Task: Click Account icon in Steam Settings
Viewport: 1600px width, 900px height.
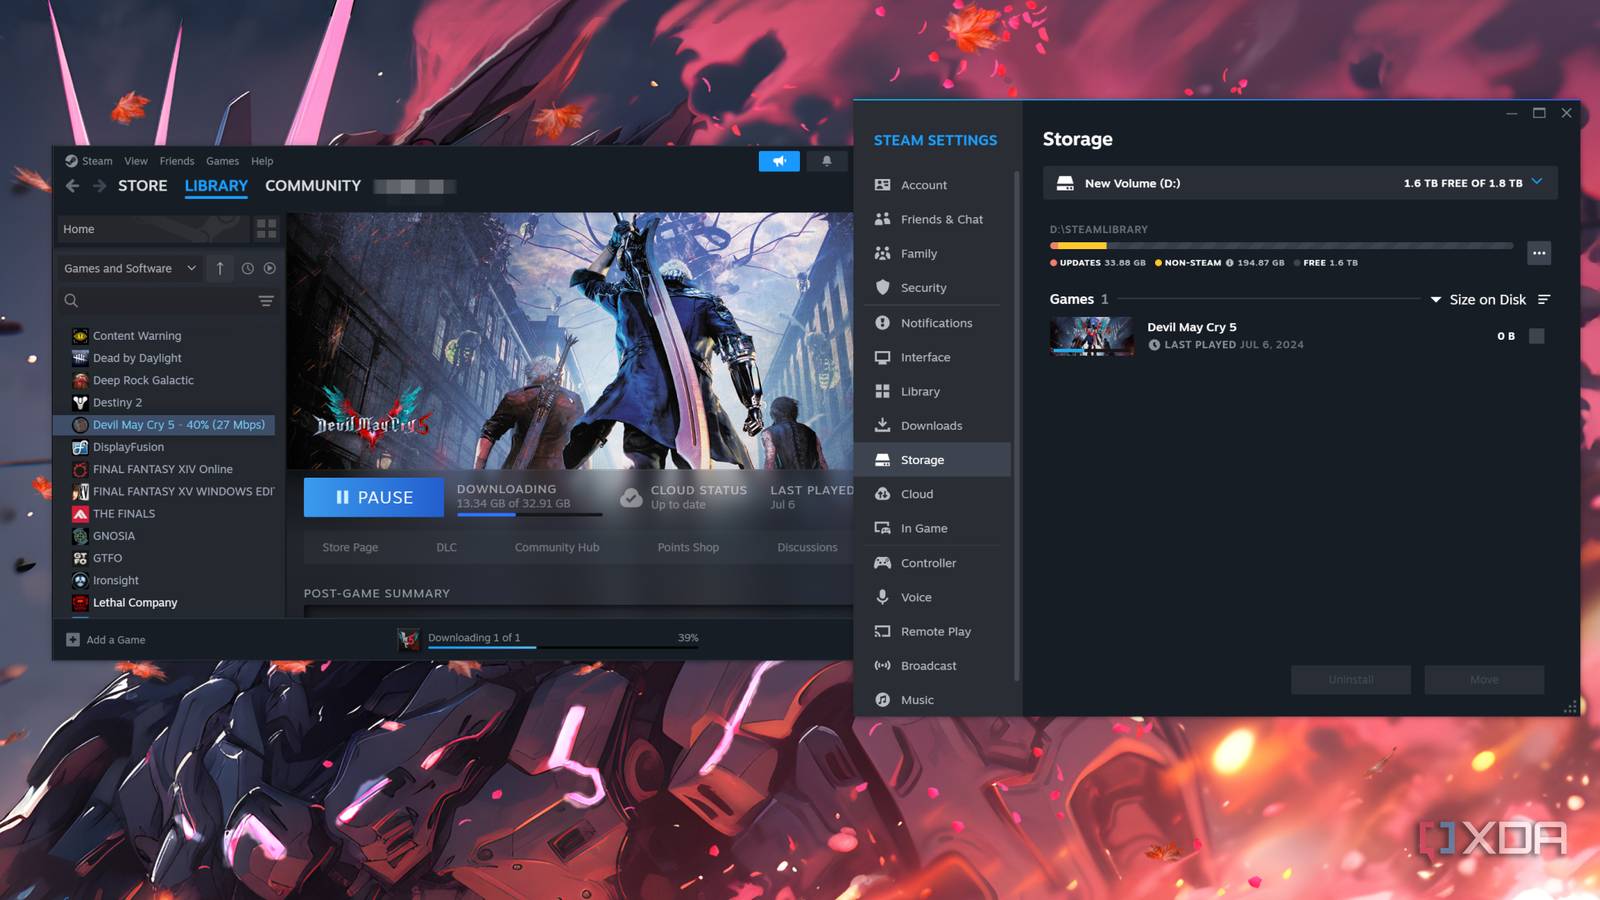Action: click(882, 185)
